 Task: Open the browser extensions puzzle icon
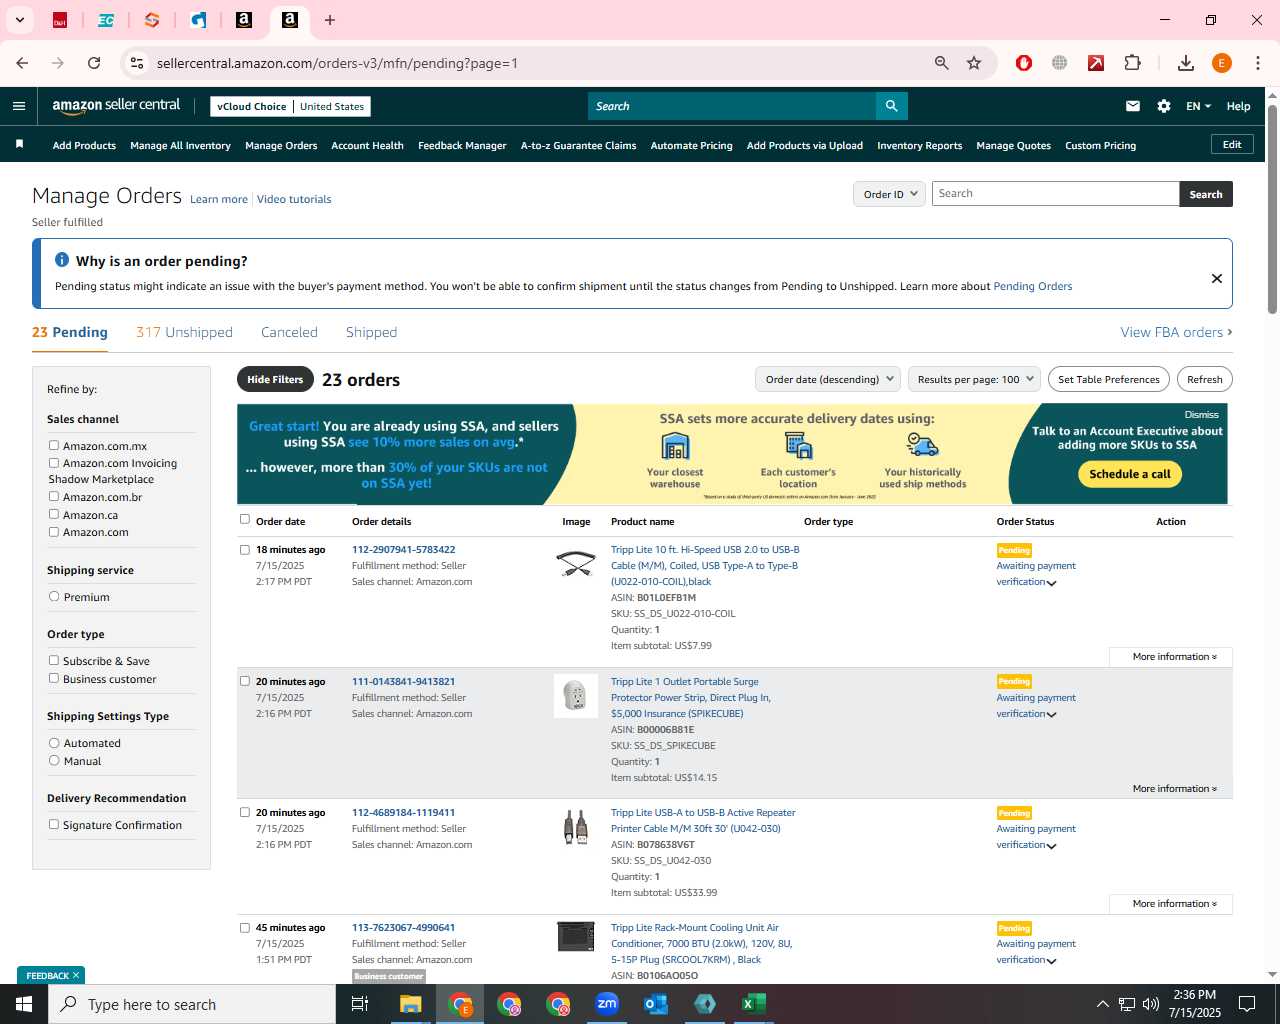pos(1133,63)
